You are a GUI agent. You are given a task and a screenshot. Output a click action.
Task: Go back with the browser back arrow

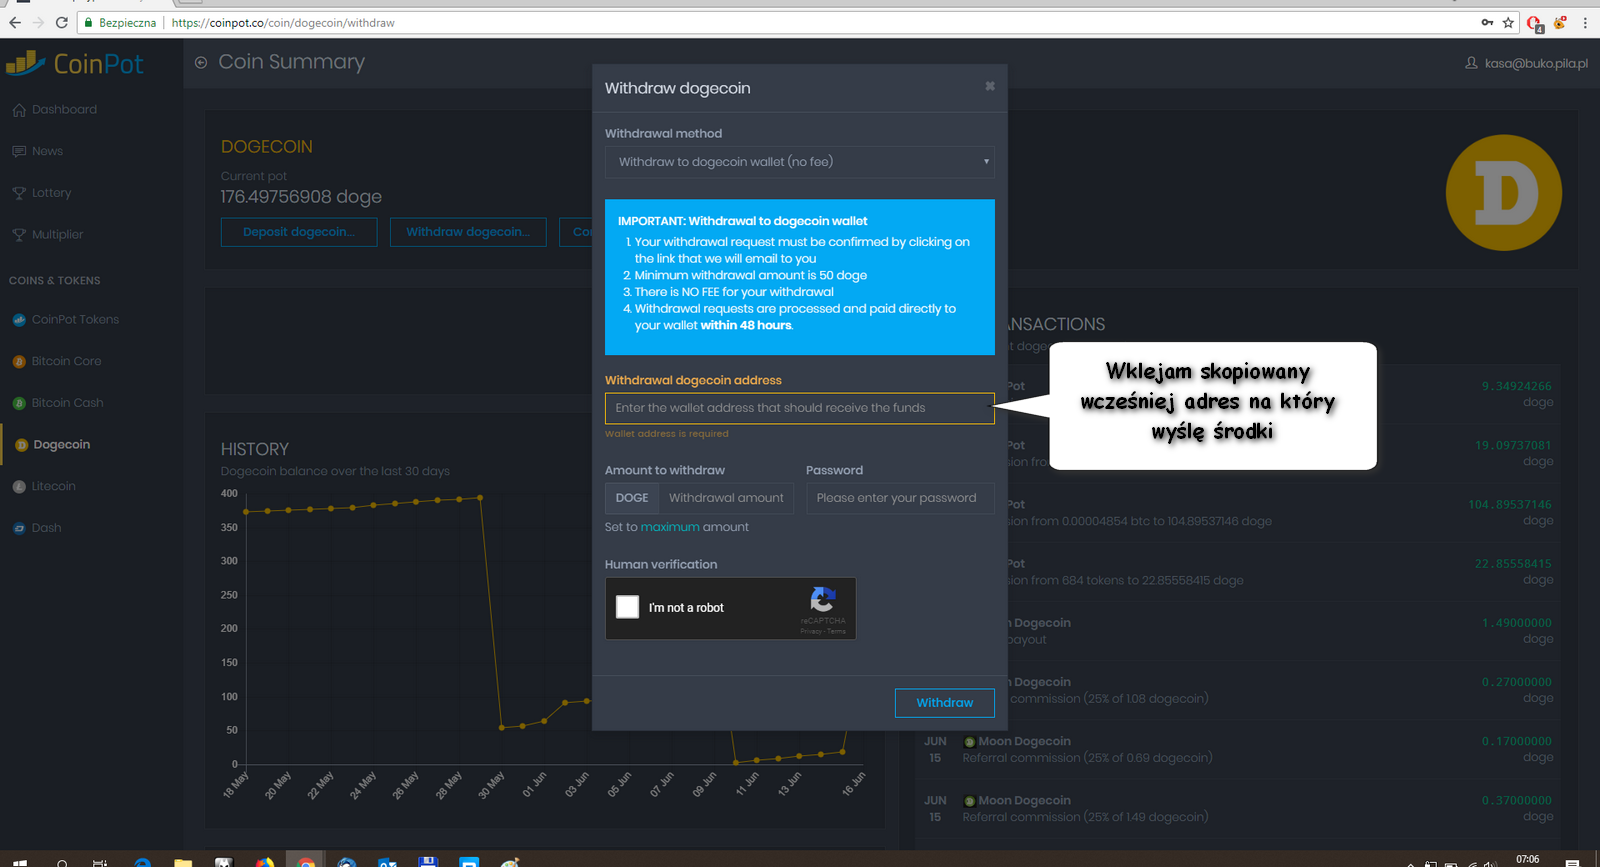[15, 22]
